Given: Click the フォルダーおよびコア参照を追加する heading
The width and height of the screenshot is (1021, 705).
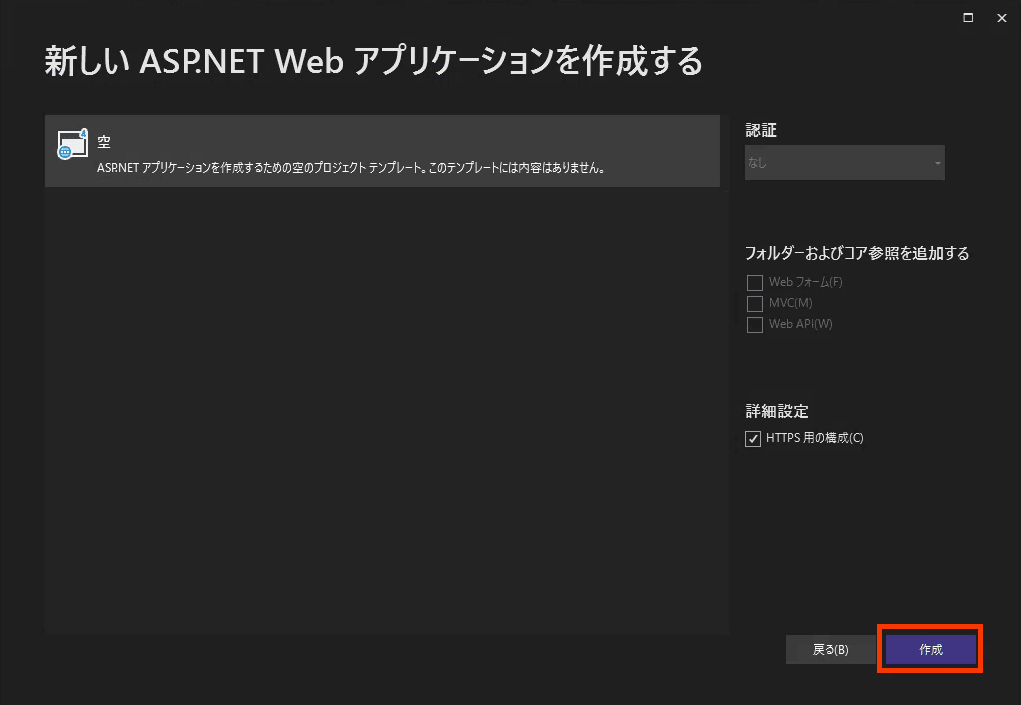Looking at the screenshot, I should pyautogui.click(x=857, y=253).
